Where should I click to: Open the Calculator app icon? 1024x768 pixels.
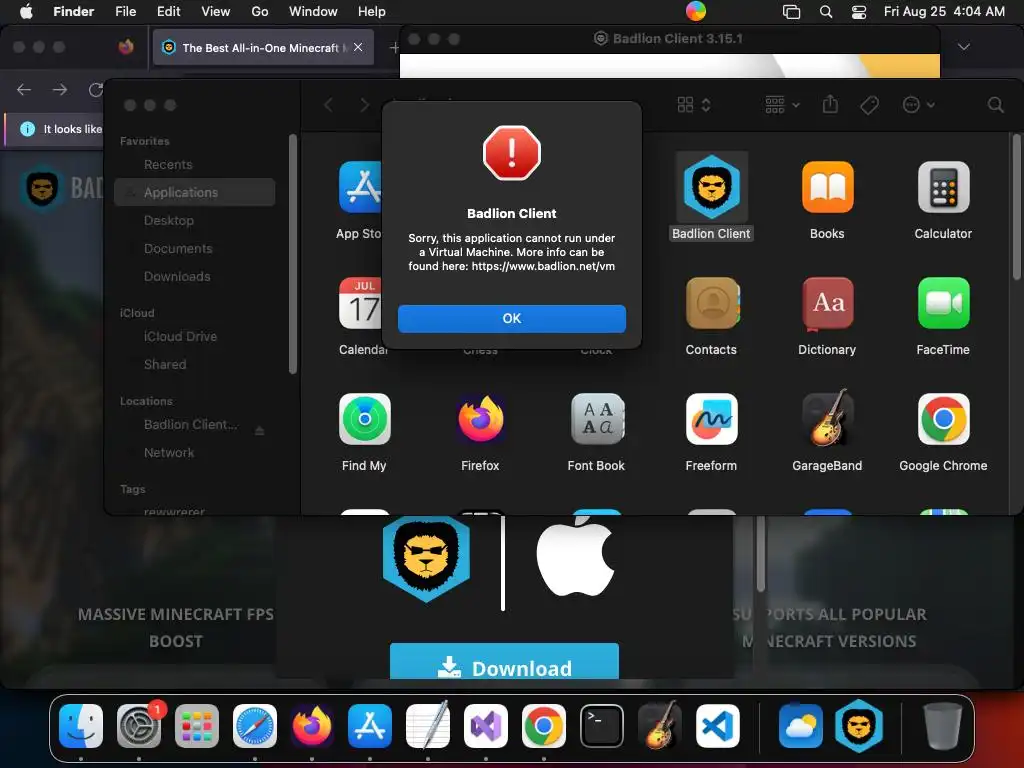coord(943,187)
